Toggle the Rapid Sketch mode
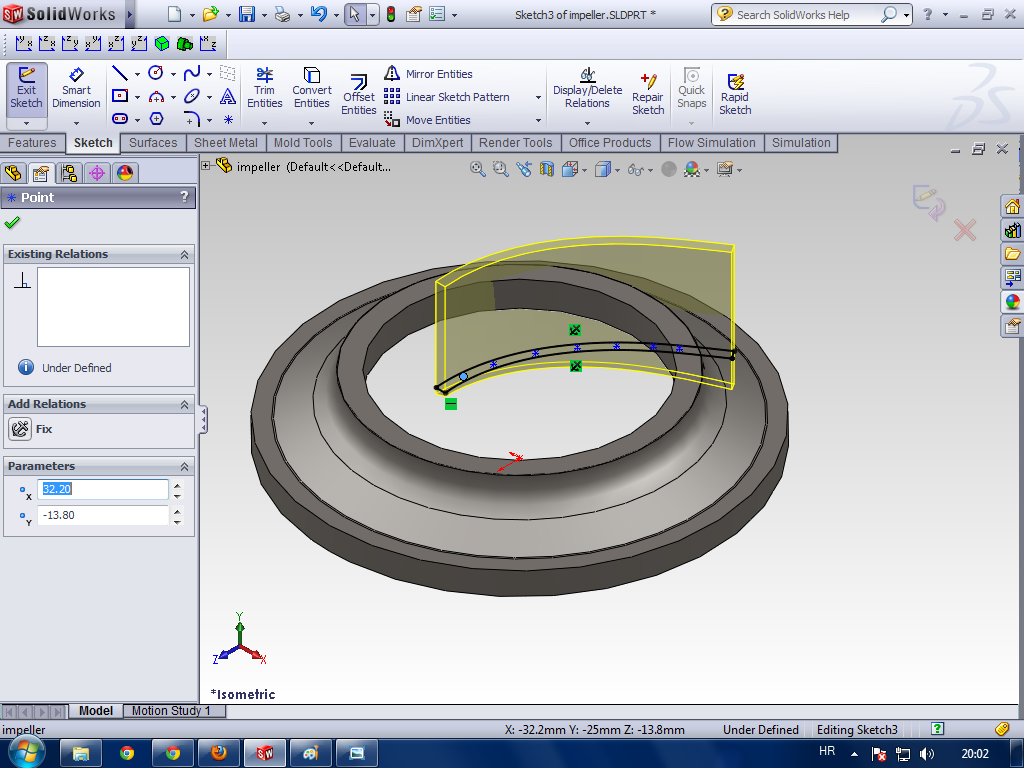 coord(735,94)
